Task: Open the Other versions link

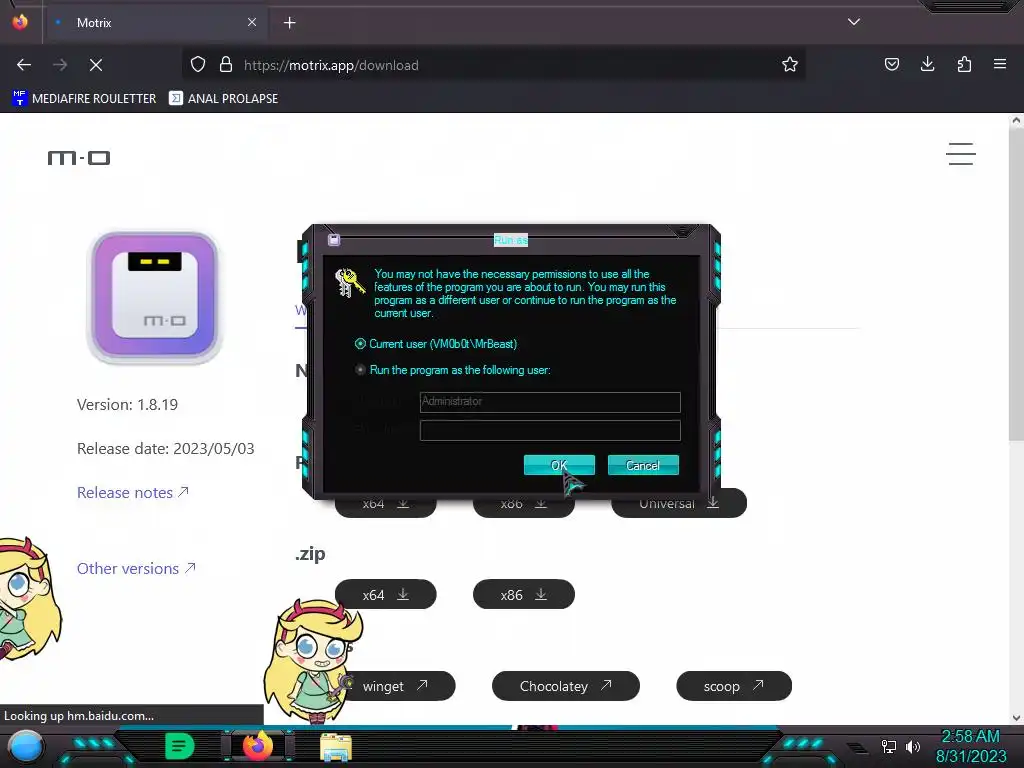Action: (x=136, y=568)
